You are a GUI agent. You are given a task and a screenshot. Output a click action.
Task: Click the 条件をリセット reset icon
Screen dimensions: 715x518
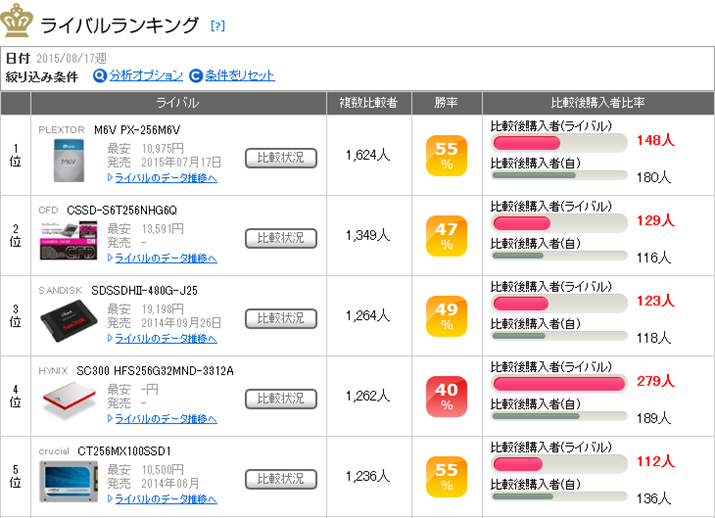[x=196, y=75]
